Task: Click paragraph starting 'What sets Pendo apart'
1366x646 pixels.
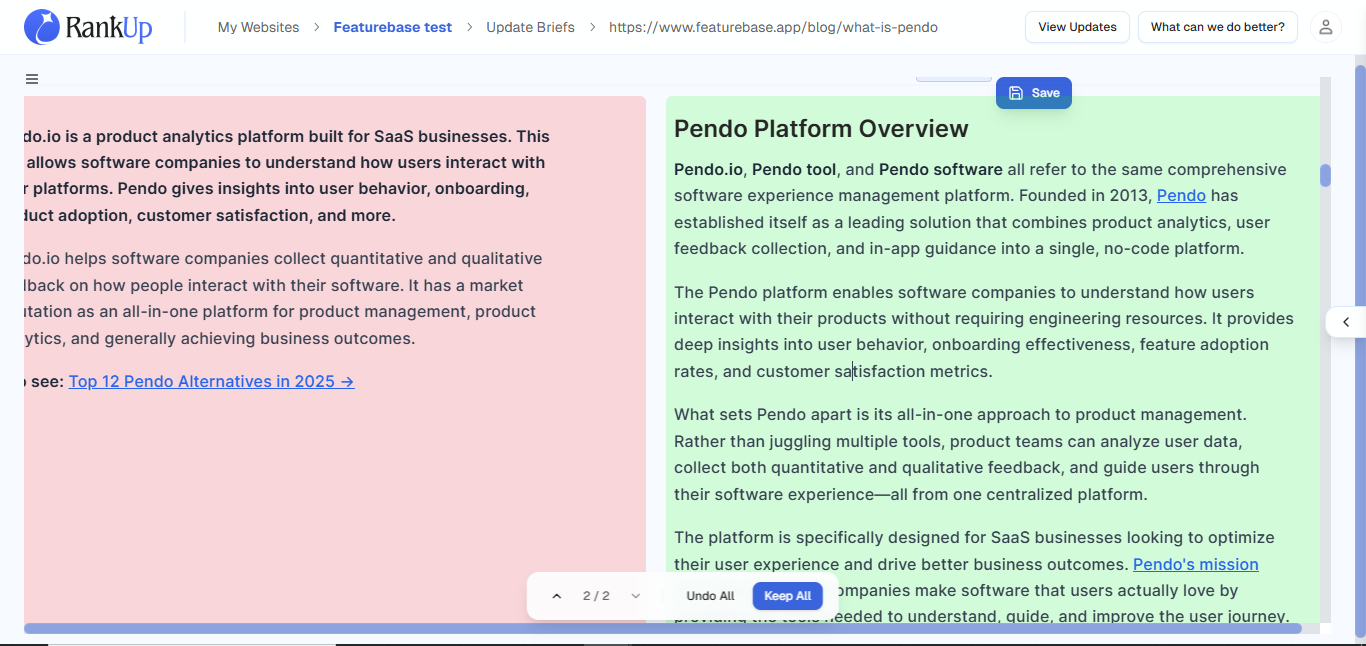Action: point(966,454)
